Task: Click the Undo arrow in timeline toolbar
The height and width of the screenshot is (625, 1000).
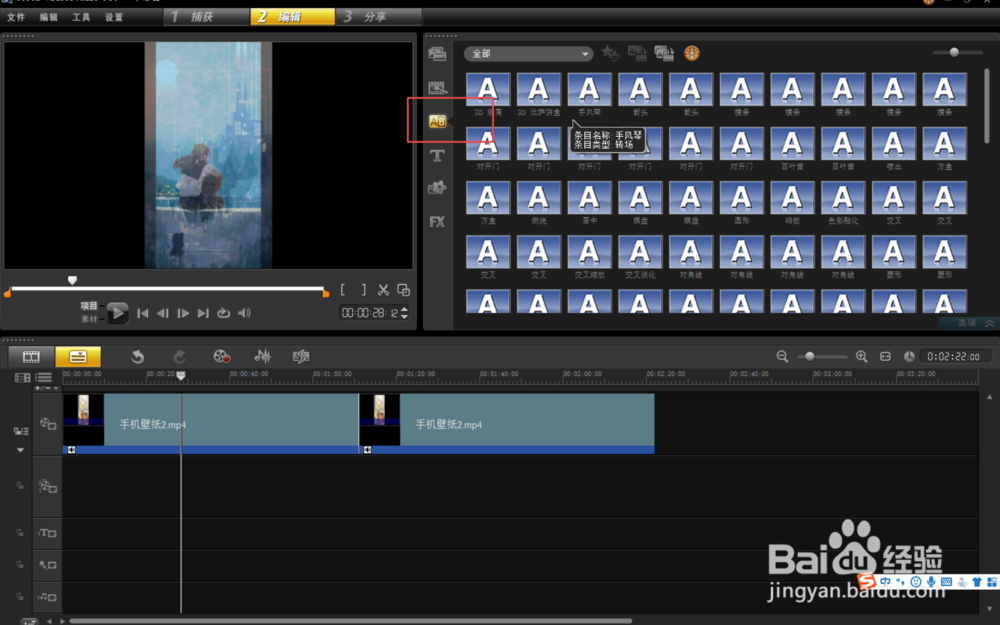Action: (x=137, y=357)
